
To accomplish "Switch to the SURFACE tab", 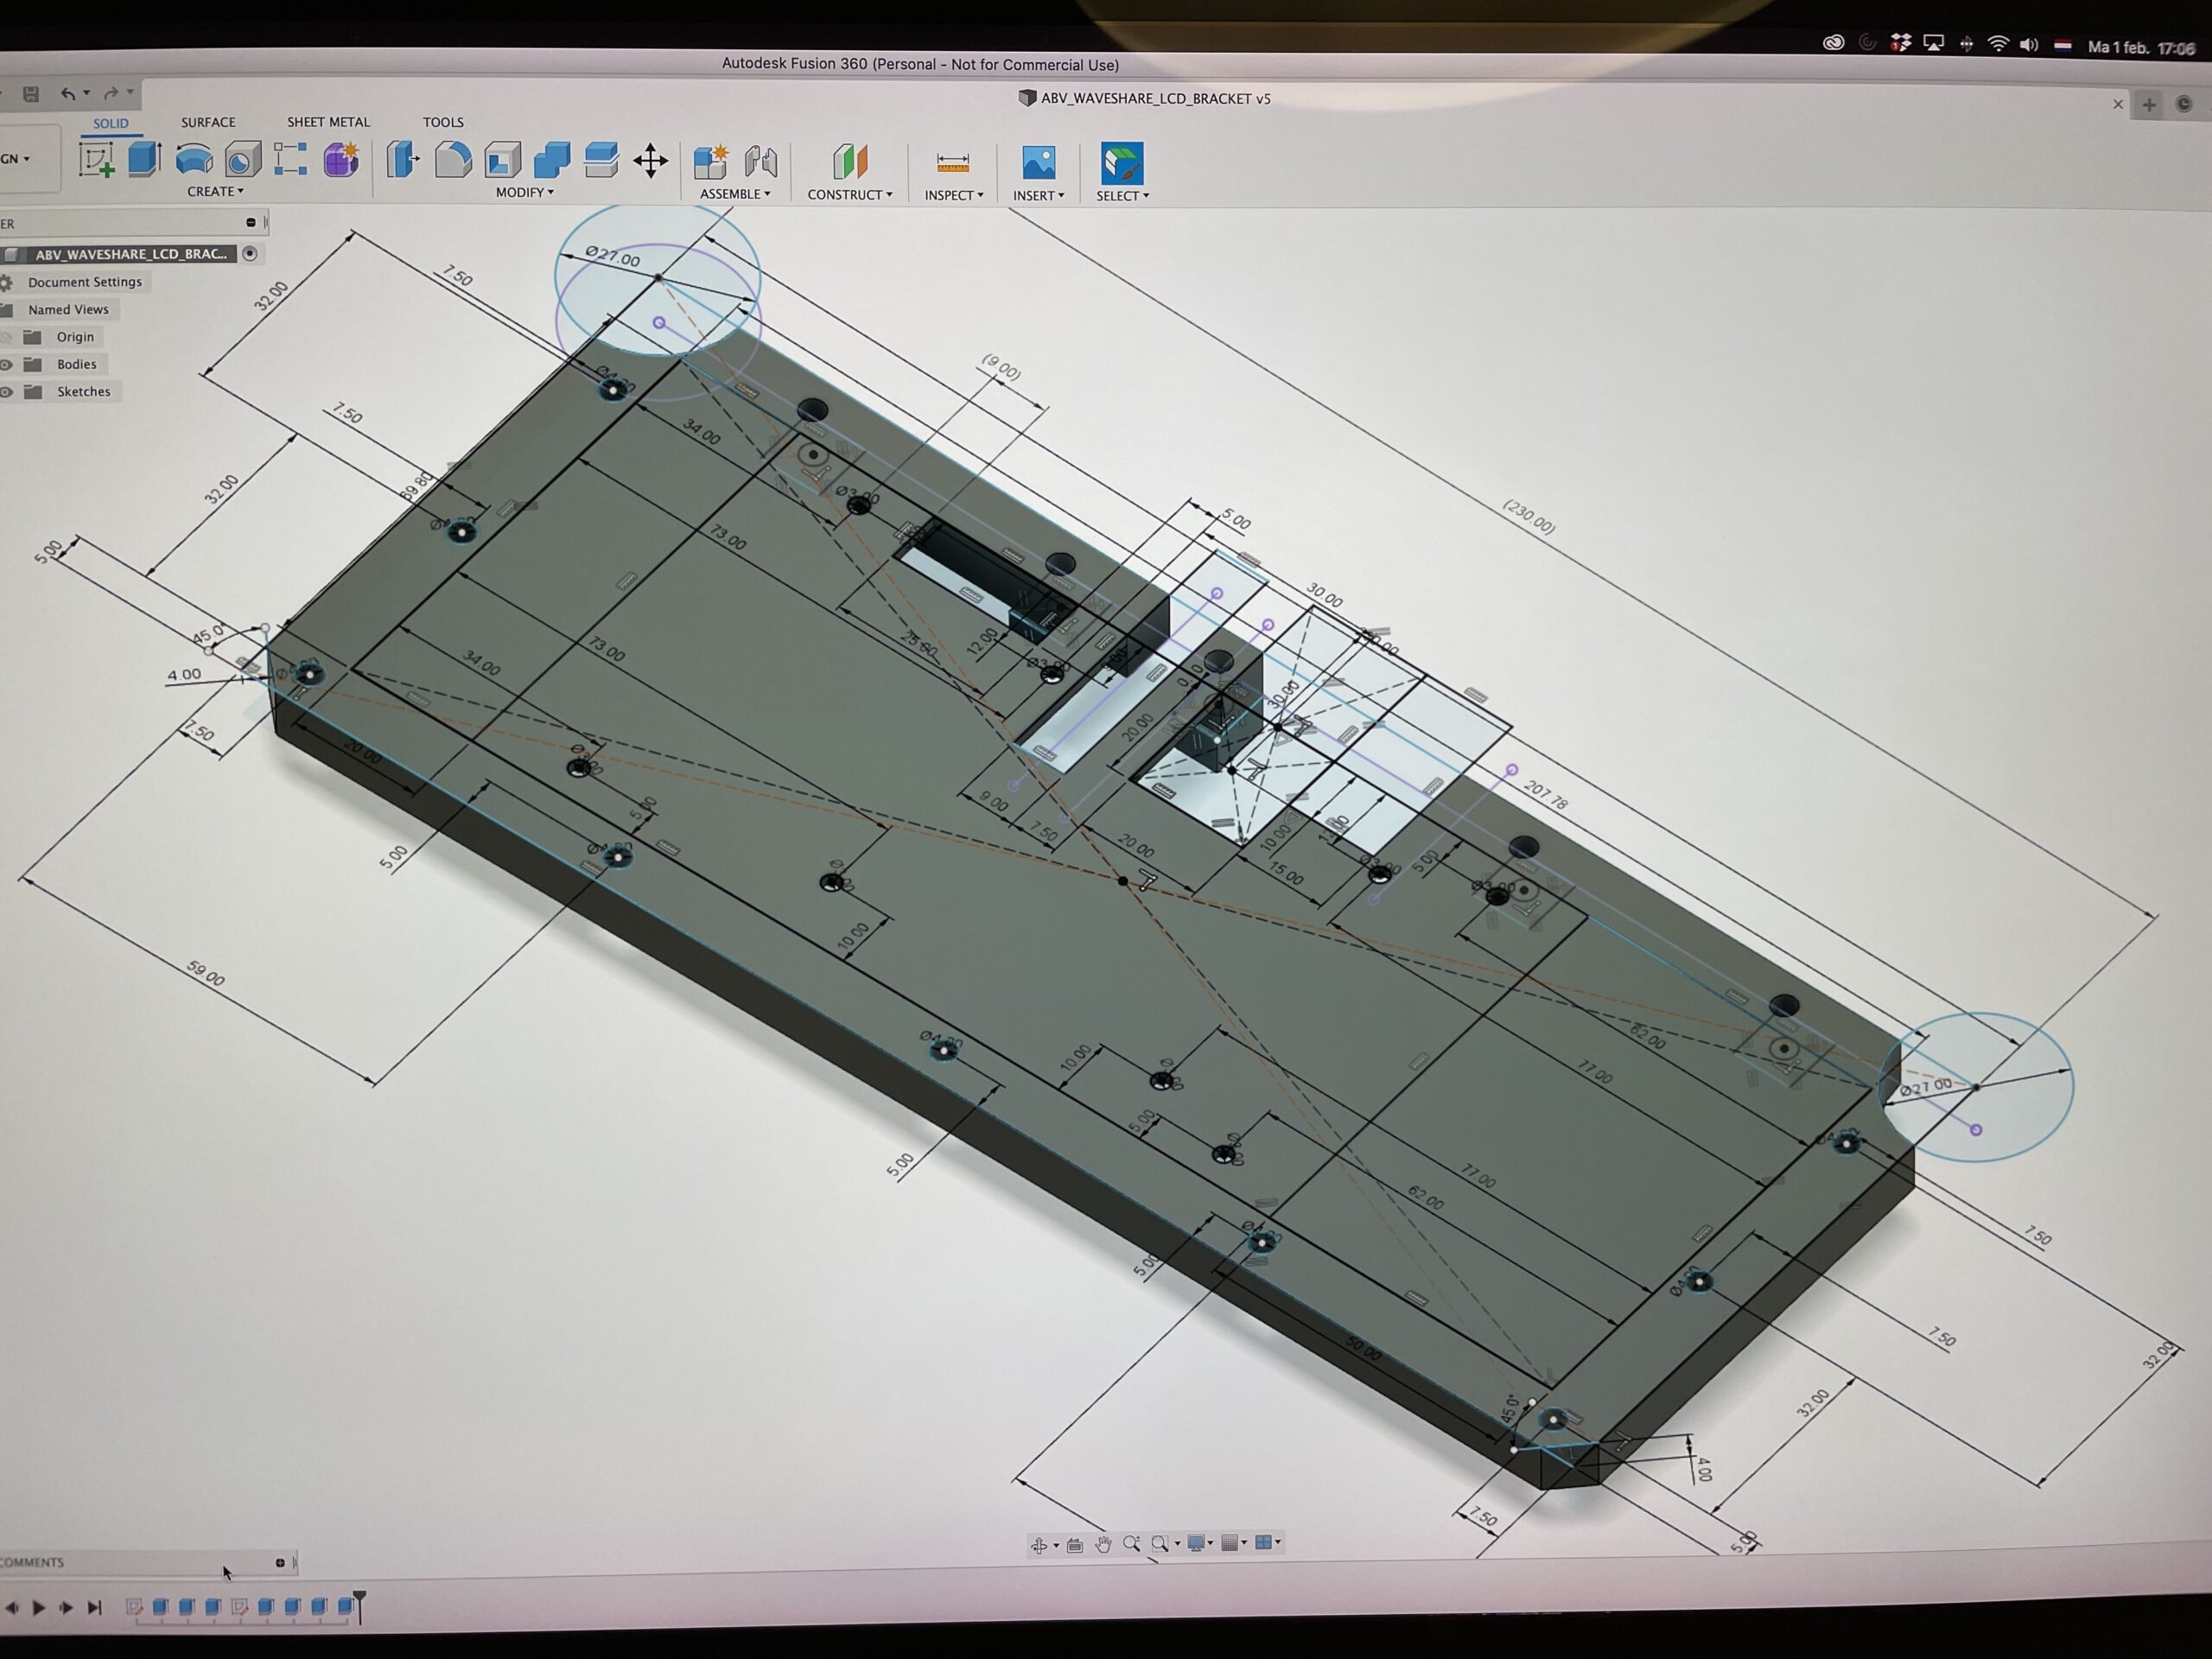I will pos(208,122).
